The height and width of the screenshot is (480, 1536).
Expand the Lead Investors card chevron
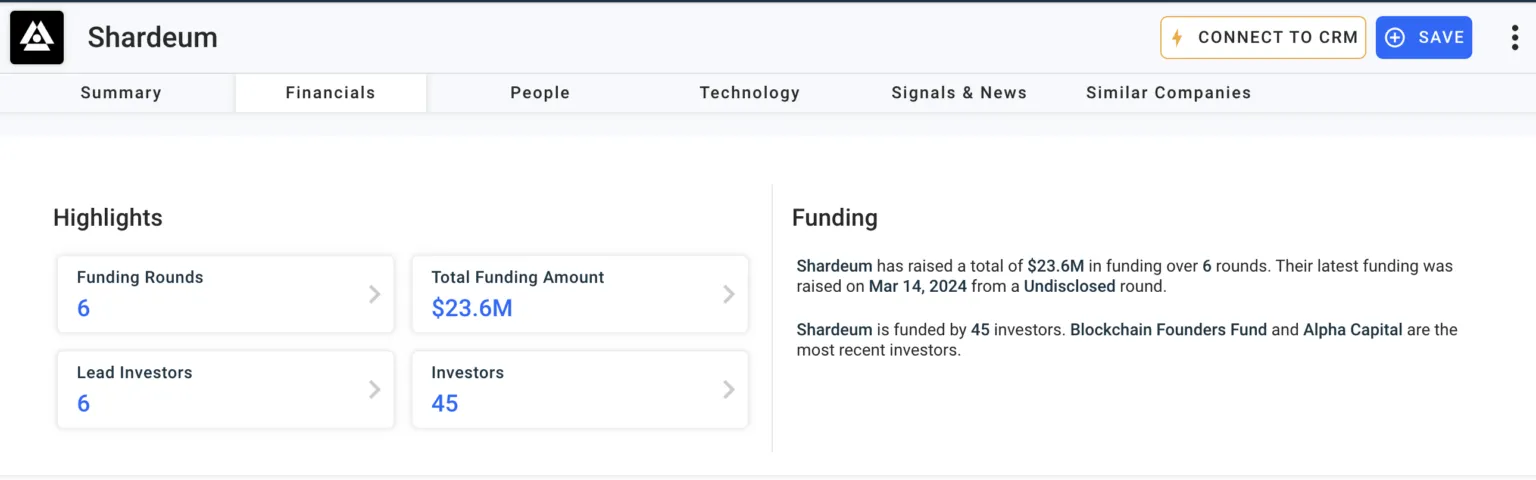click(x=374, y=389)
